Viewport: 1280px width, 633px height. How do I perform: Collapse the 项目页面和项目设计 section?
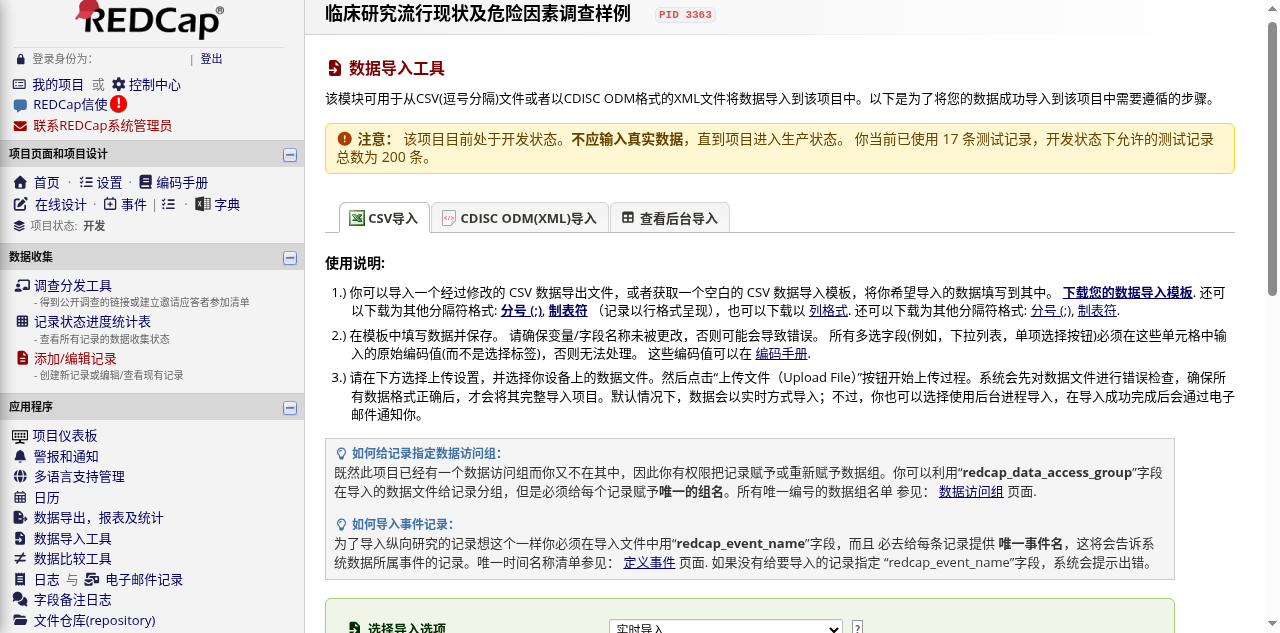click(290, 155)
